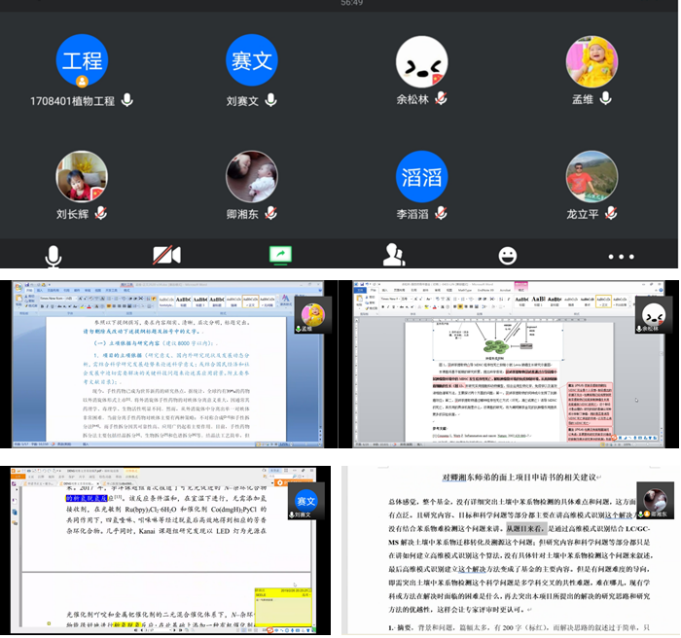Click muted microphone icon next to 龙立平
The image size is (681, 638).
(611, 214)
